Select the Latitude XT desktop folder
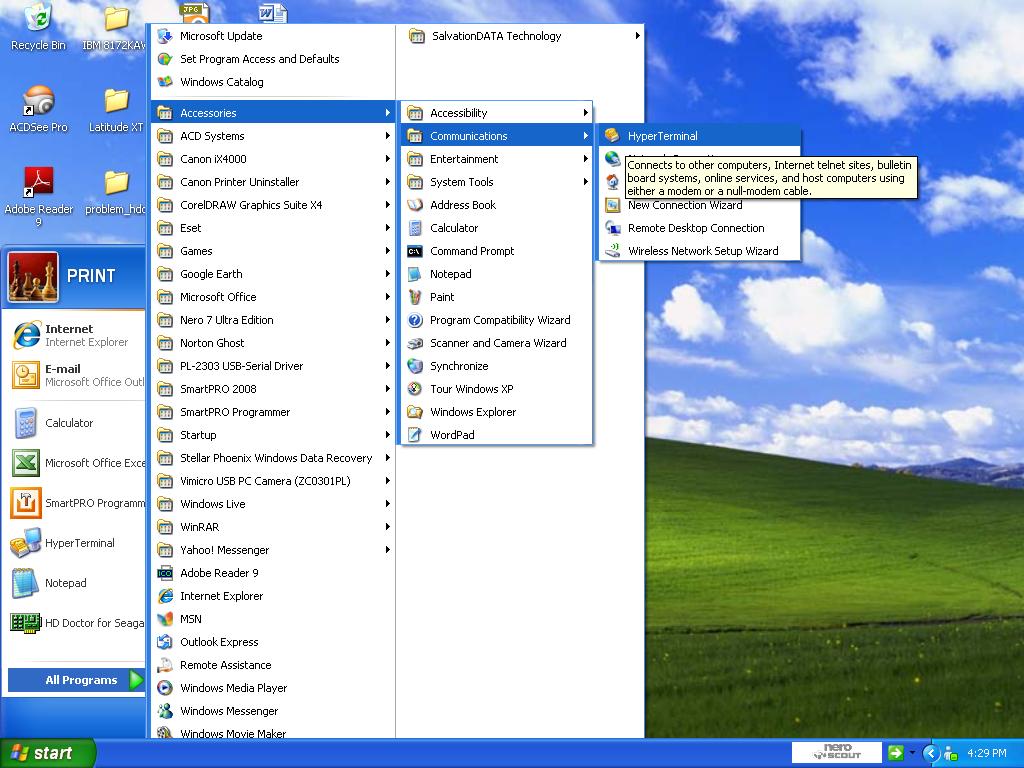The height and width of the screenshot is (768, 1024). click(x=116, y=110)
